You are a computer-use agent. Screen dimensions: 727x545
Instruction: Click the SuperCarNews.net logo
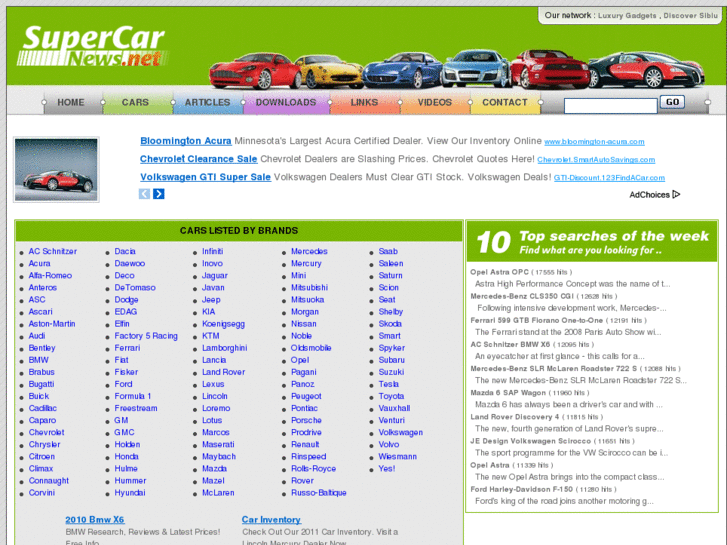(x=93, y=46)
